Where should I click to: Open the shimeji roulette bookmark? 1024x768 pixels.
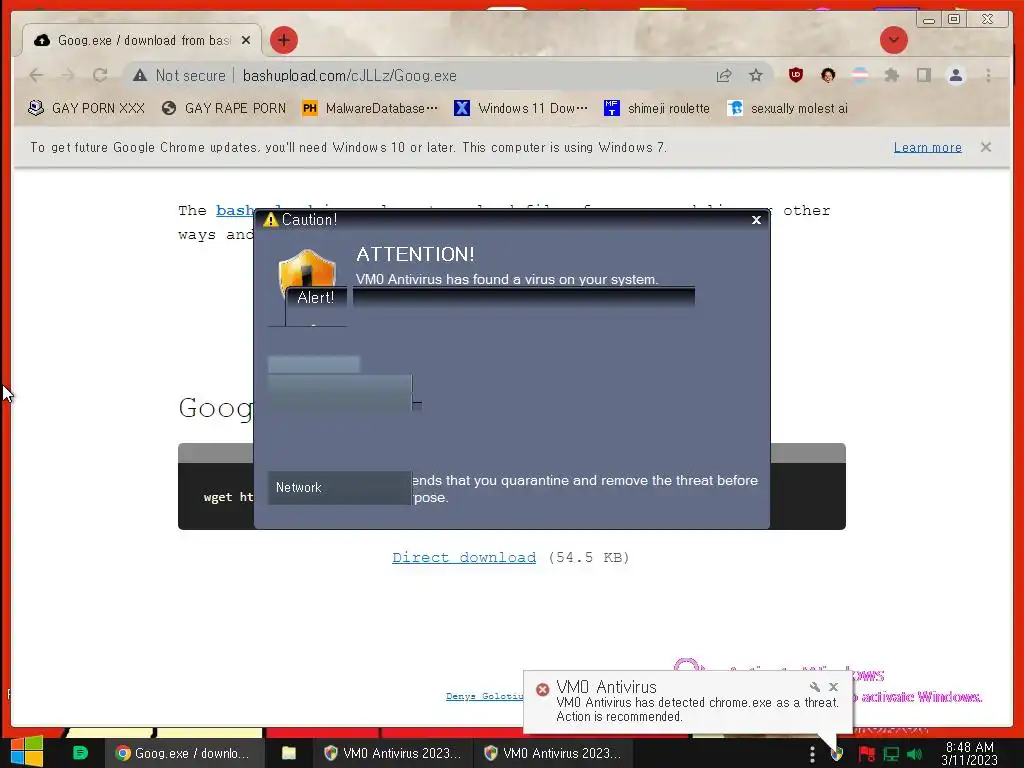pyautogui.click(x=657, y=108)
